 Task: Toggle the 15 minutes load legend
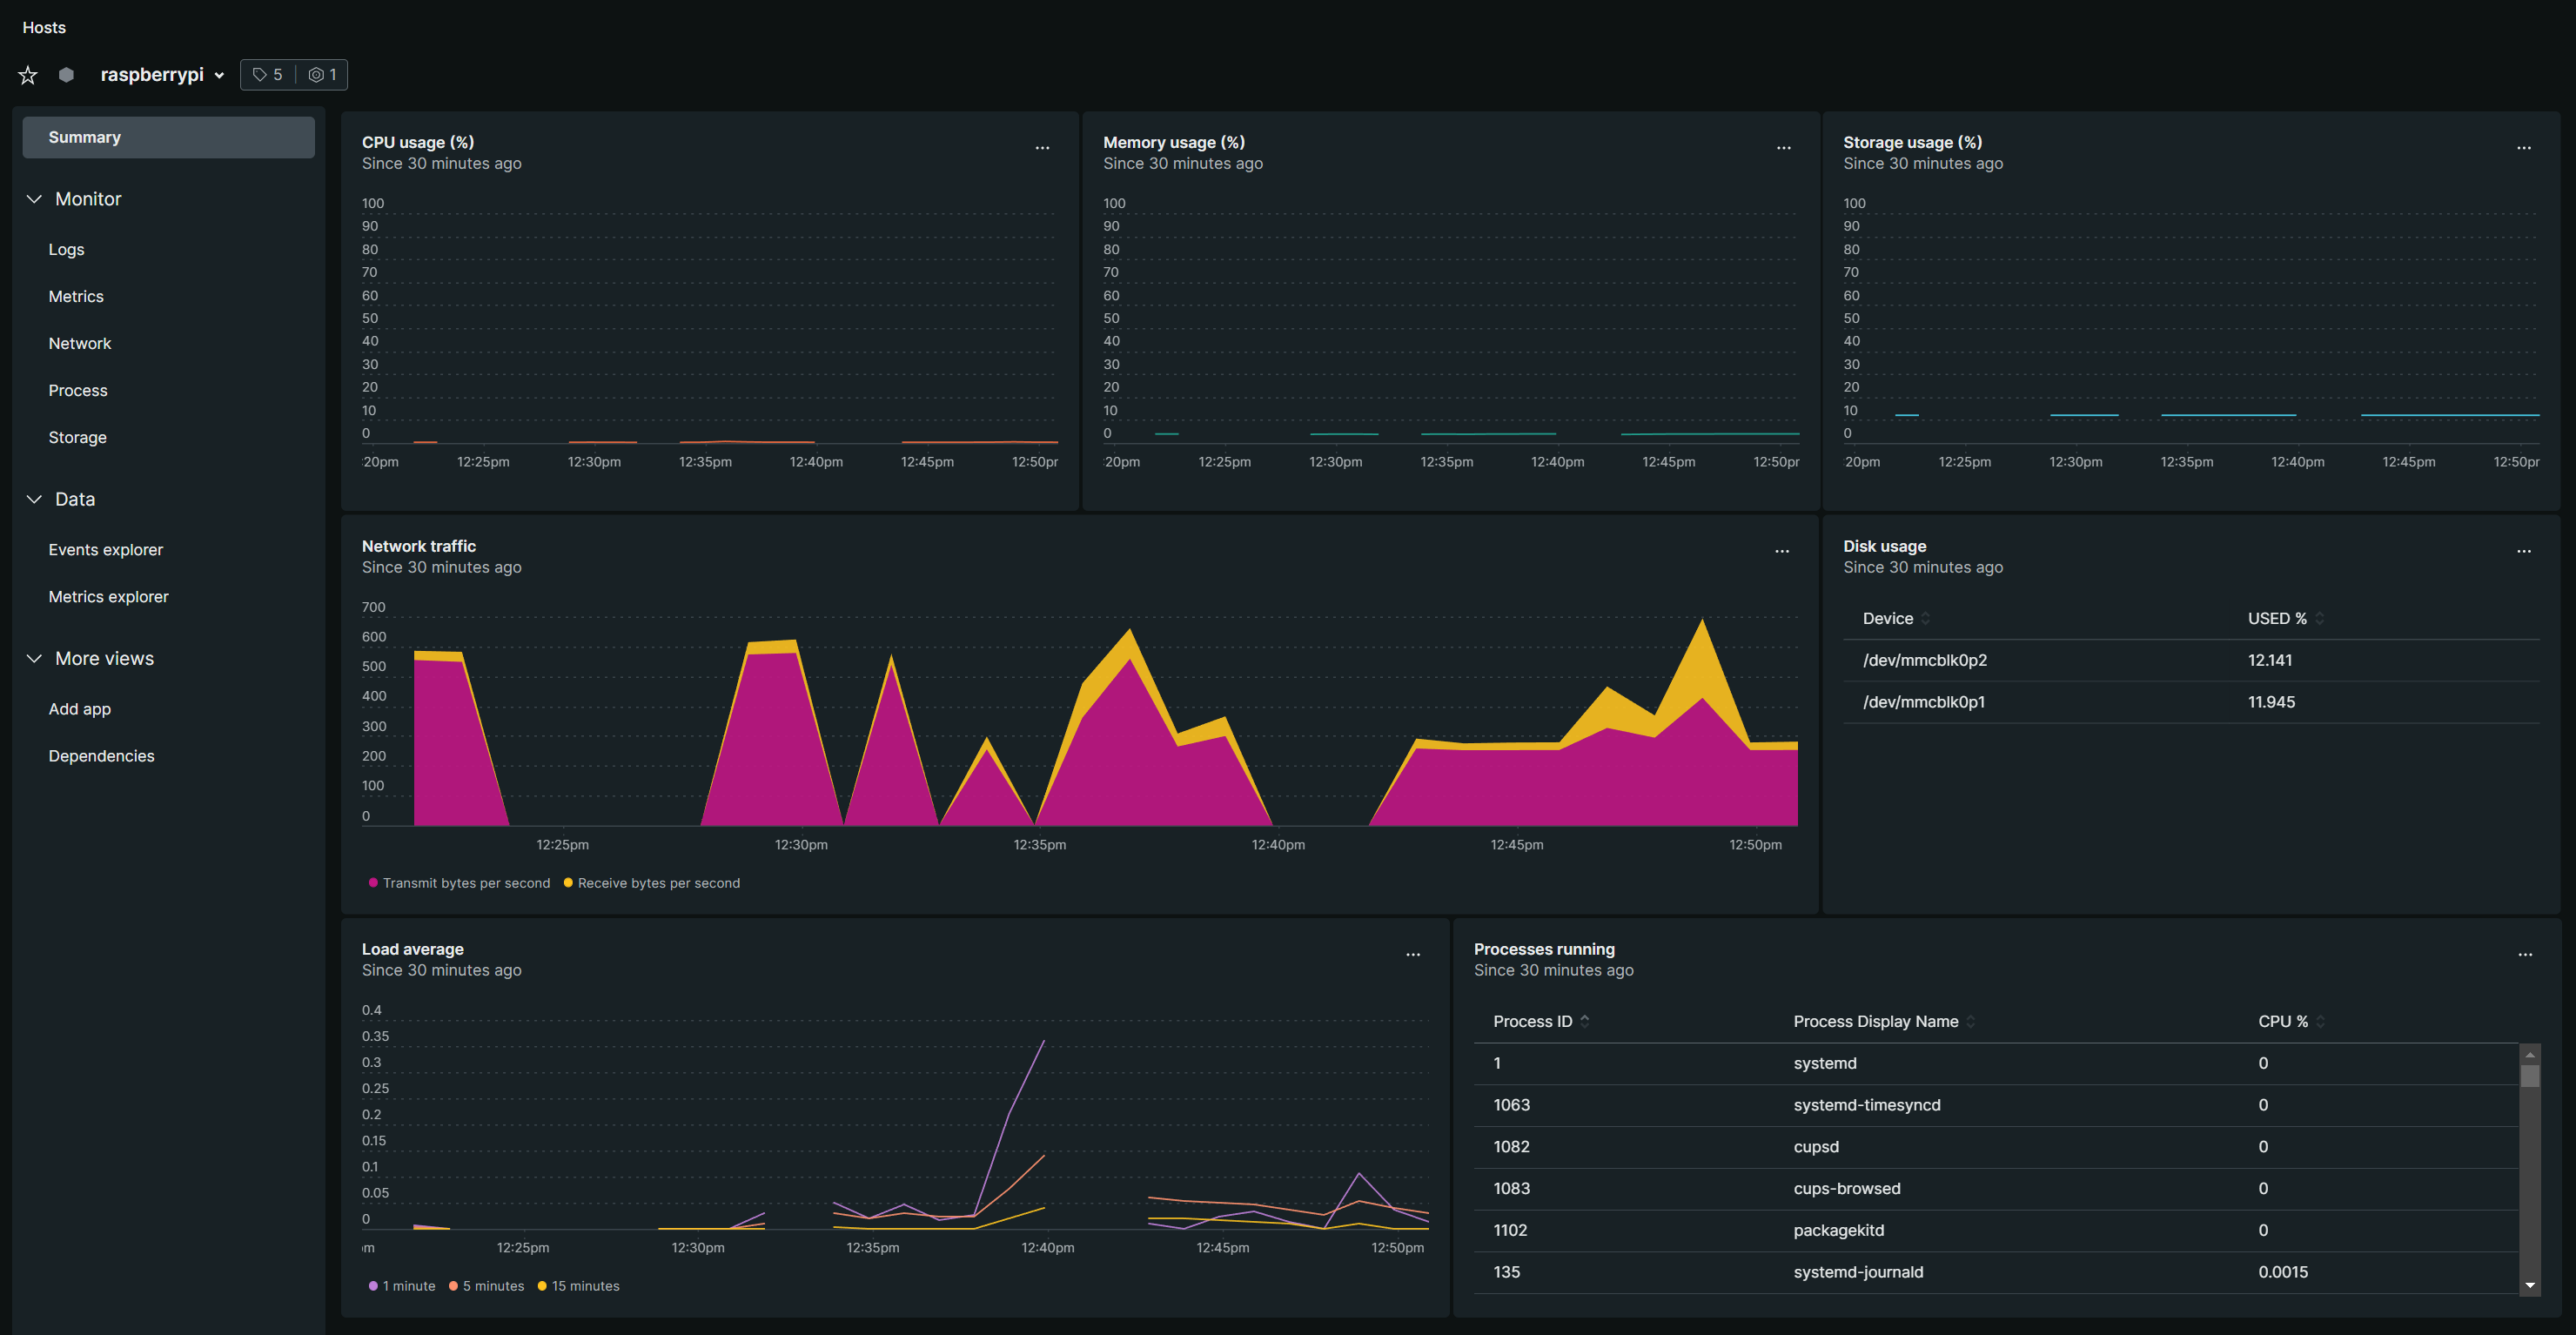578,1286
